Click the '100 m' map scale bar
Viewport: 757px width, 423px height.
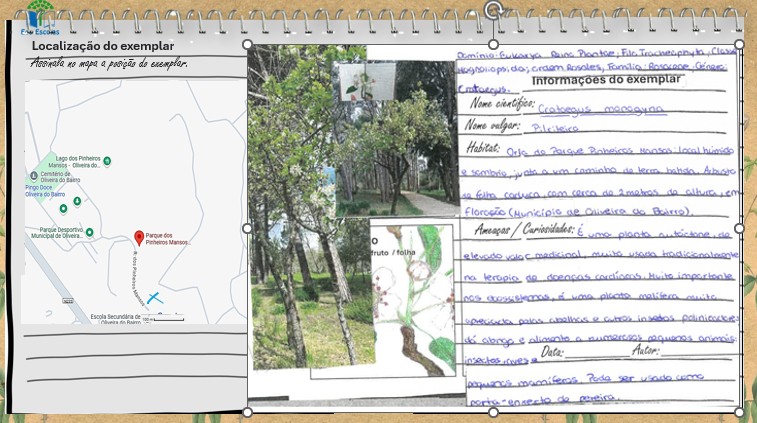[163, 319]
